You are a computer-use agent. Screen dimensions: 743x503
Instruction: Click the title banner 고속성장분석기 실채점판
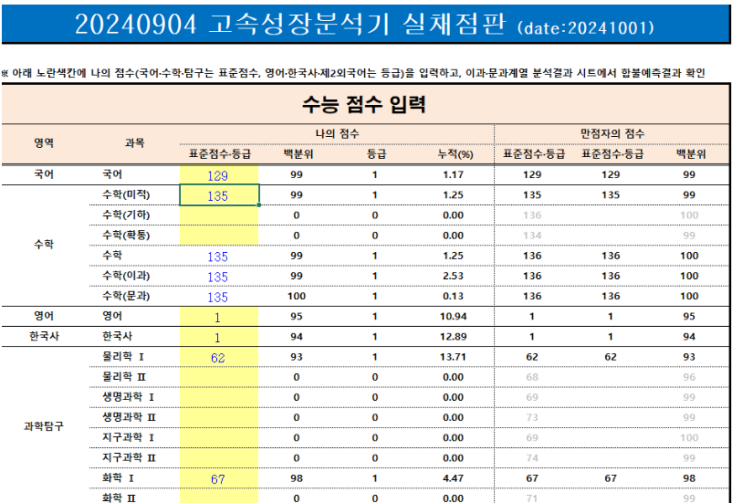coord(364,24)
